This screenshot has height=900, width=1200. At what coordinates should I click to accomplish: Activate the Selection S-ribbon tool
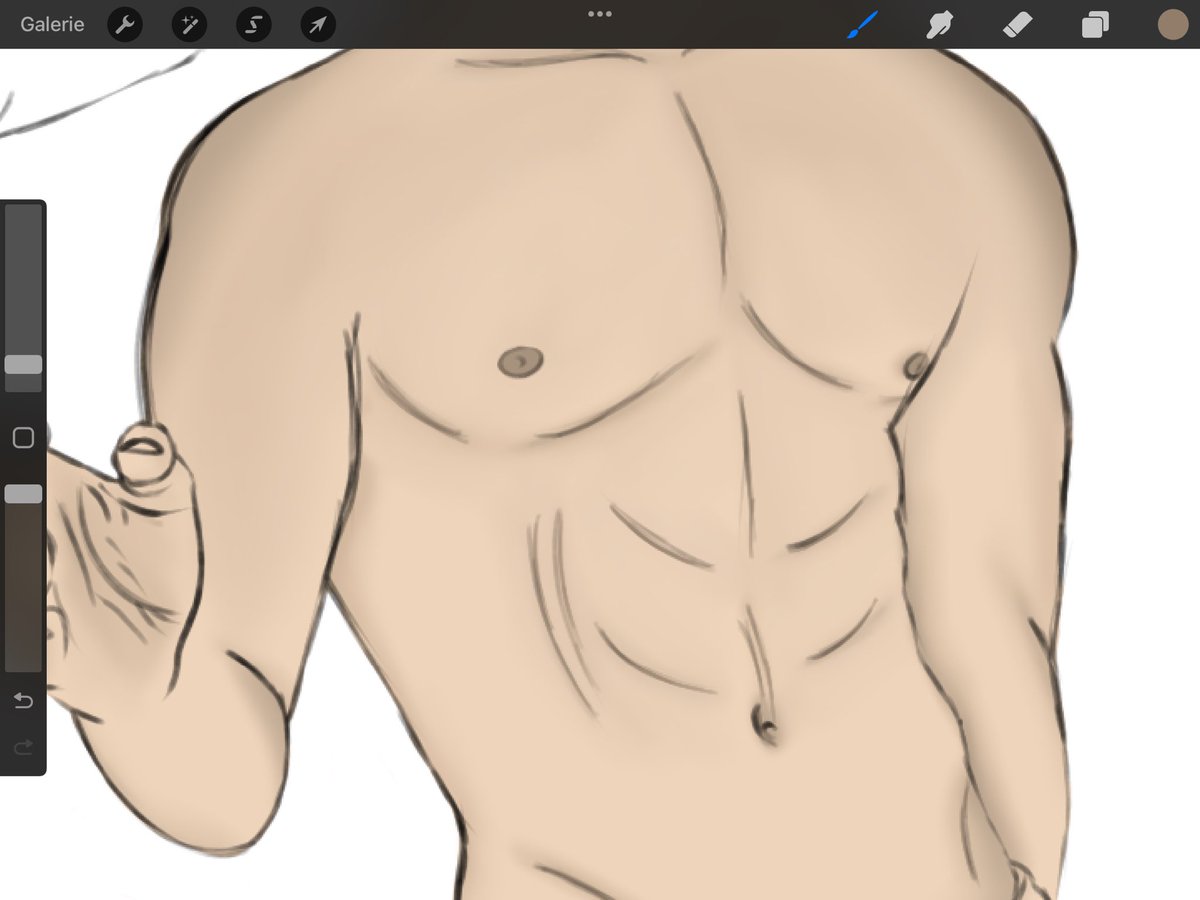click(254, 25)
